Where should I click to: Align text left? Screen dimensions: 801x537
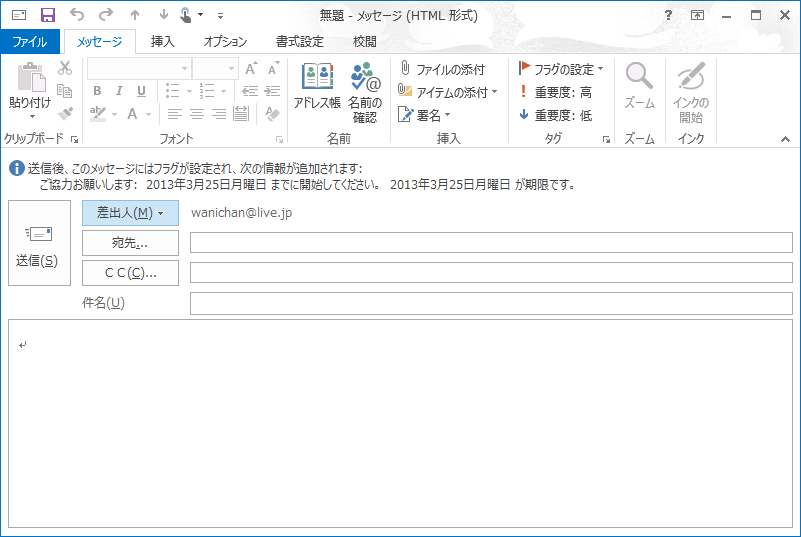[x=175, y=113]
